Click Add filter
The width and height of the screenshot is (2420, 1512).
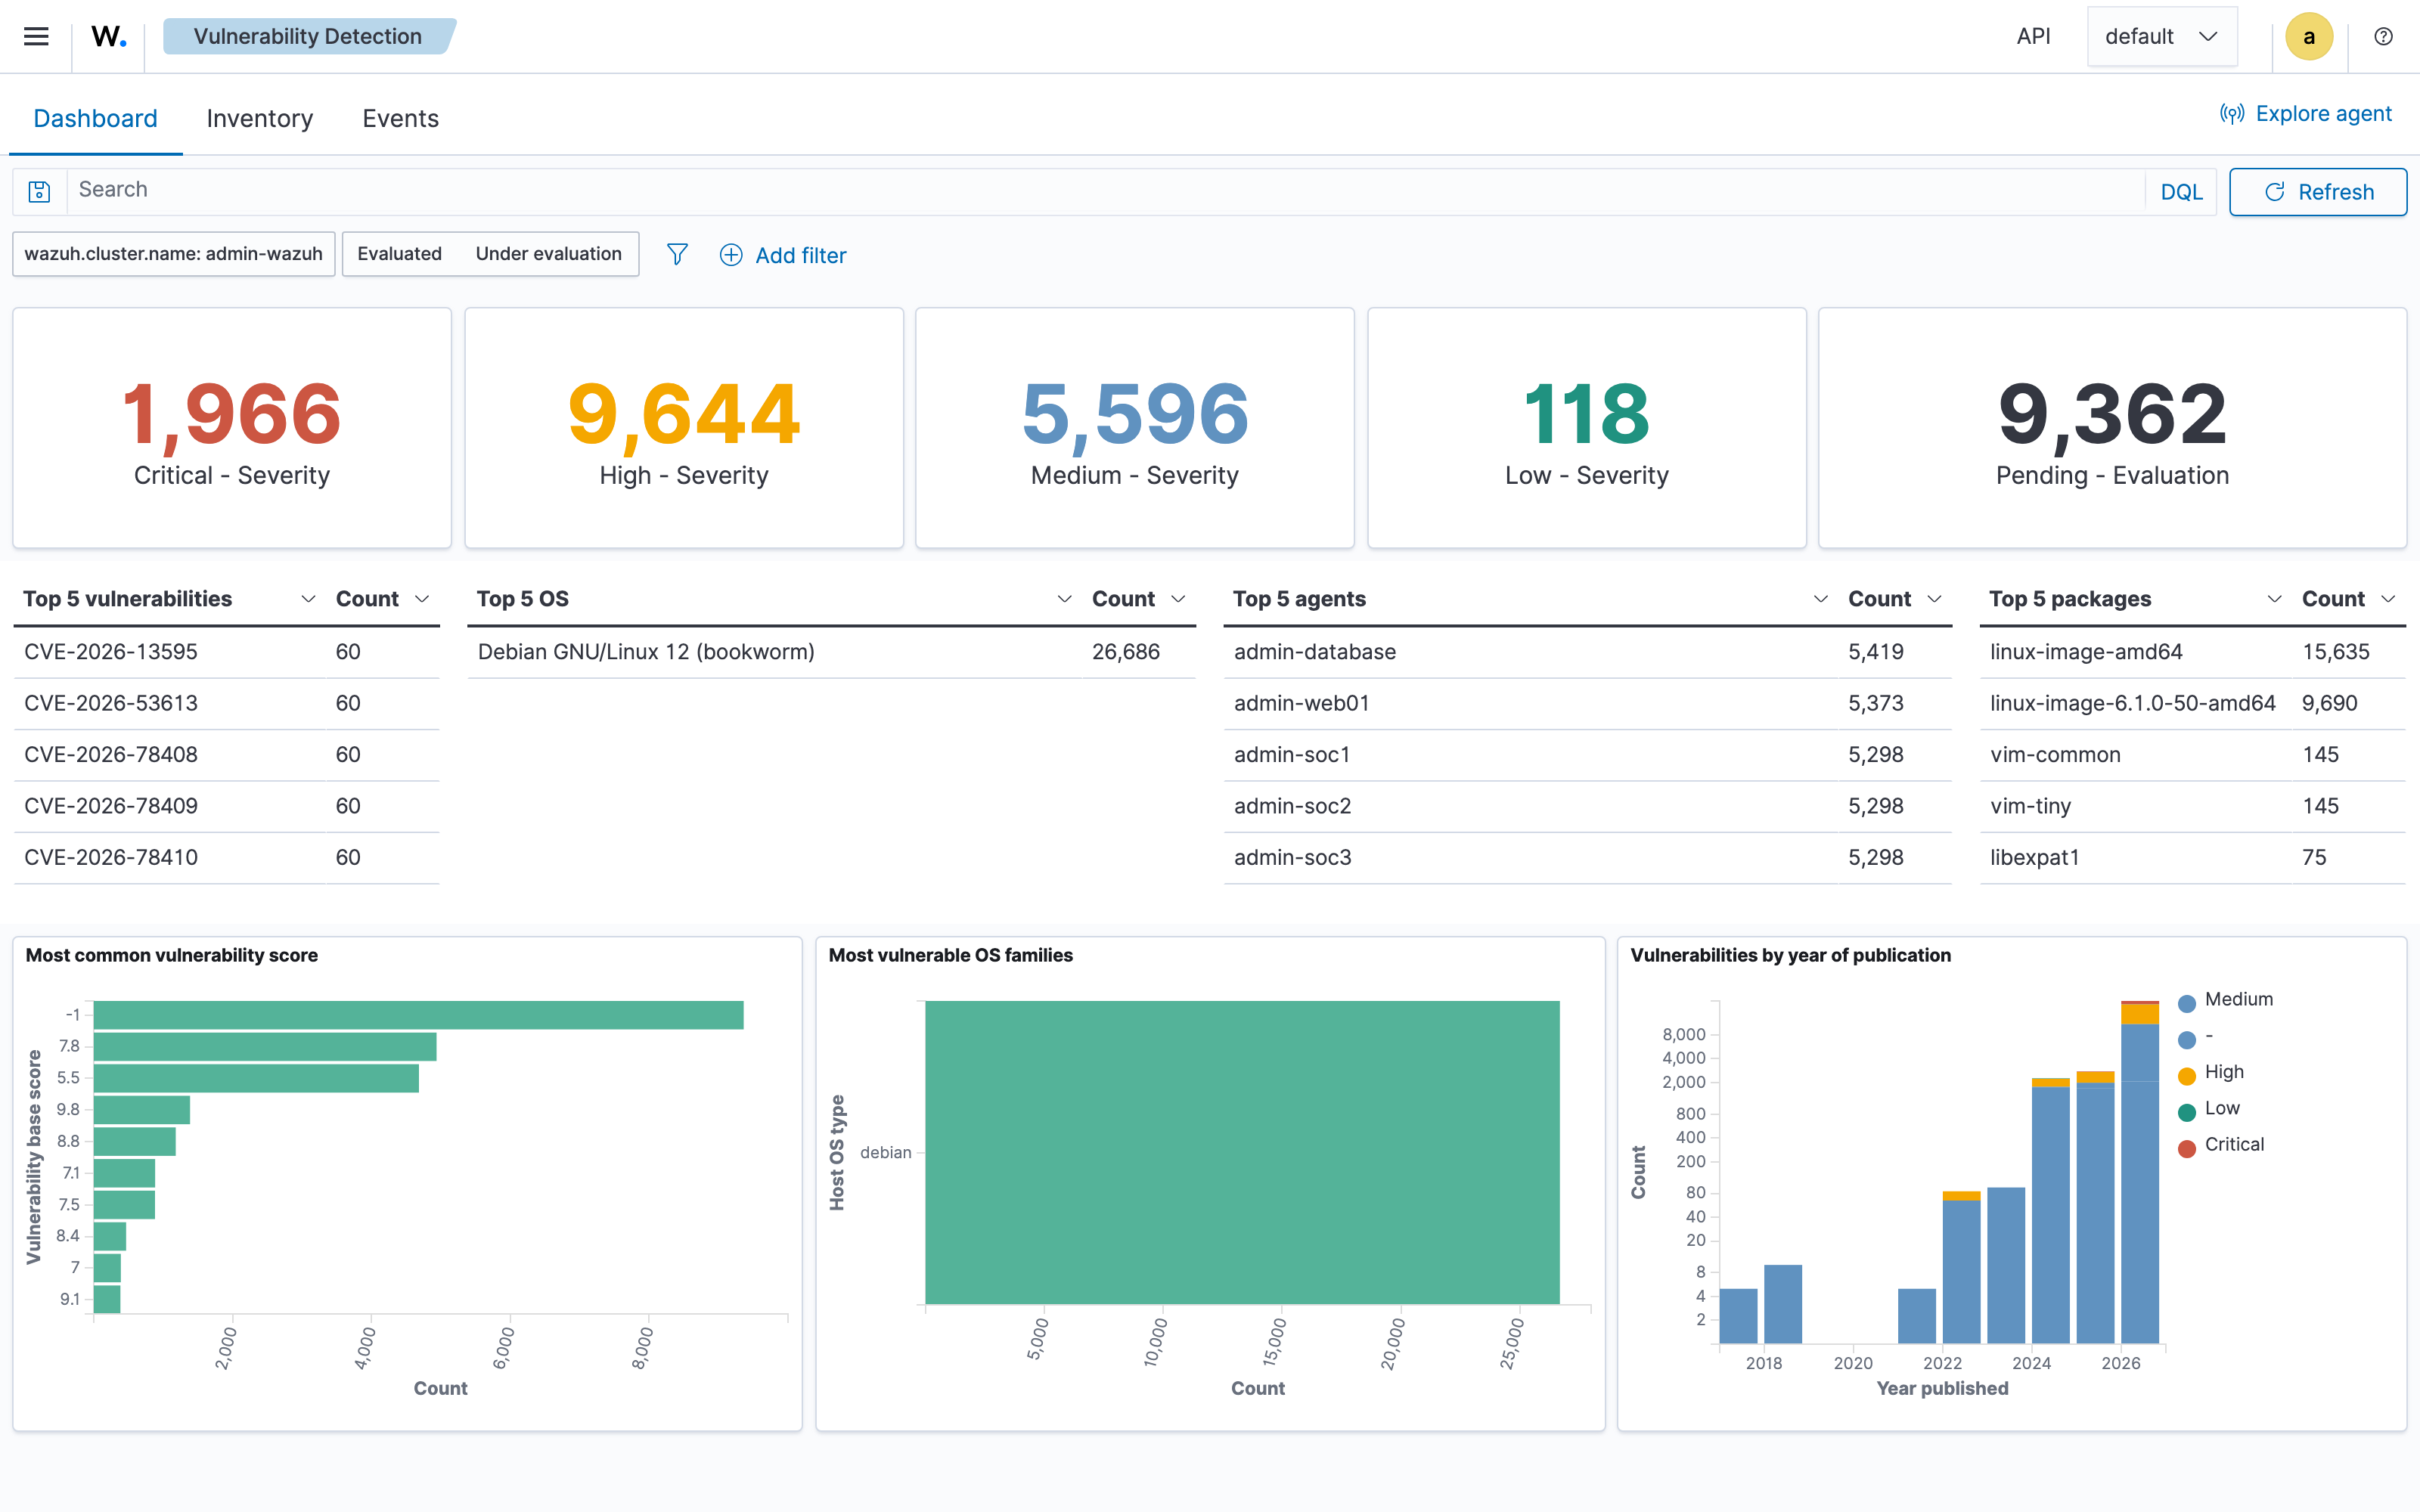[783, 255]
